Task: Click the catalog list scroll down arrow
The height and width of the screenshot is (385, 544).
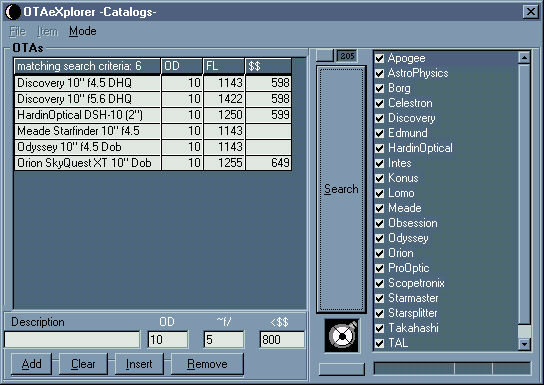Action: tap(524, 344)
